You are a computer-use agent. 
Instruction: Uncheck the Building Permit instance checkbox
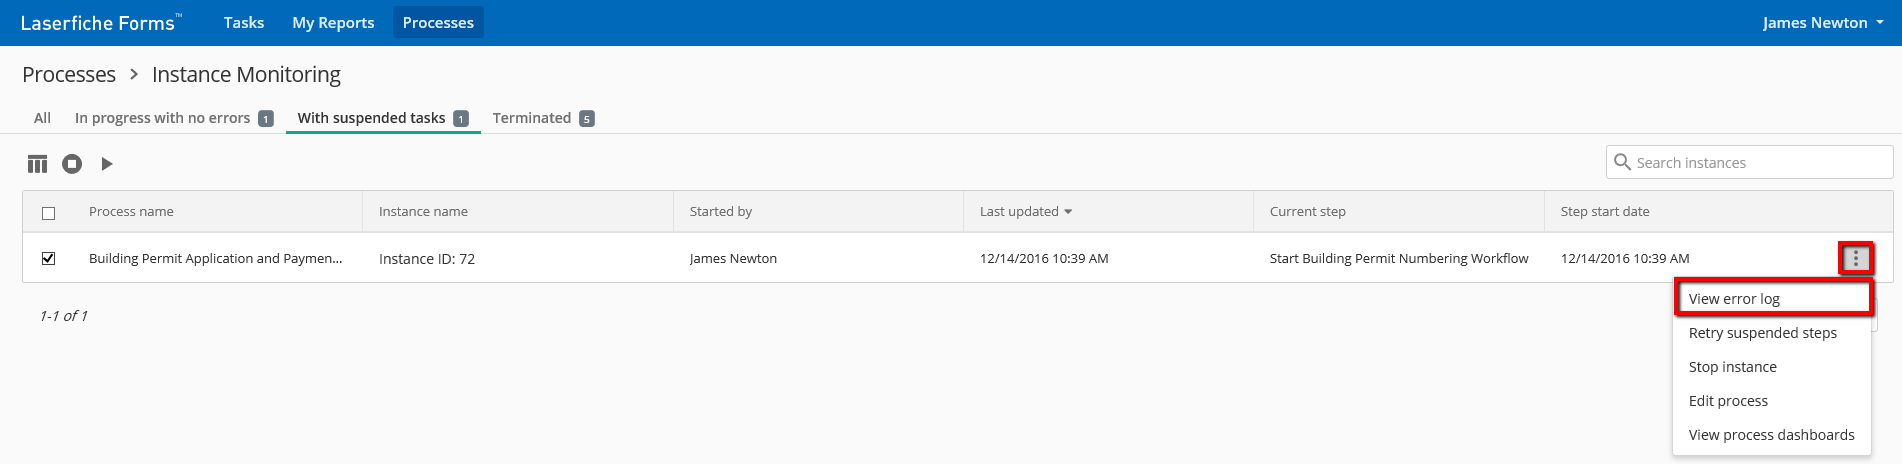click(48, 259)
